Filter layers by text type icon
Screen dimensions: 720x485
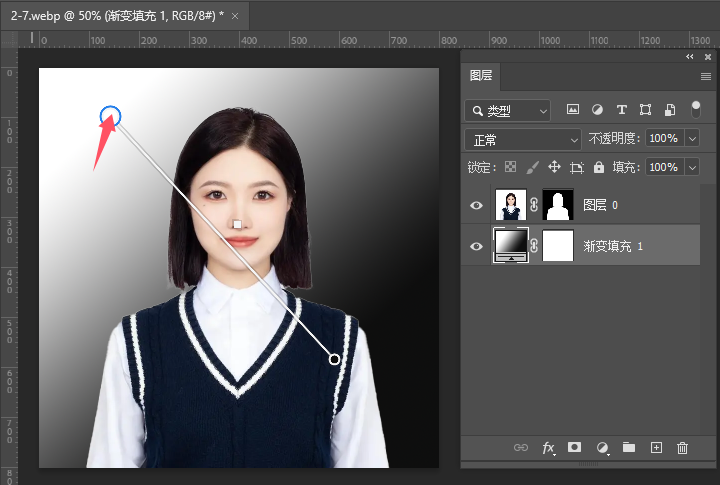pyautogui.click(x=621, y=110)
